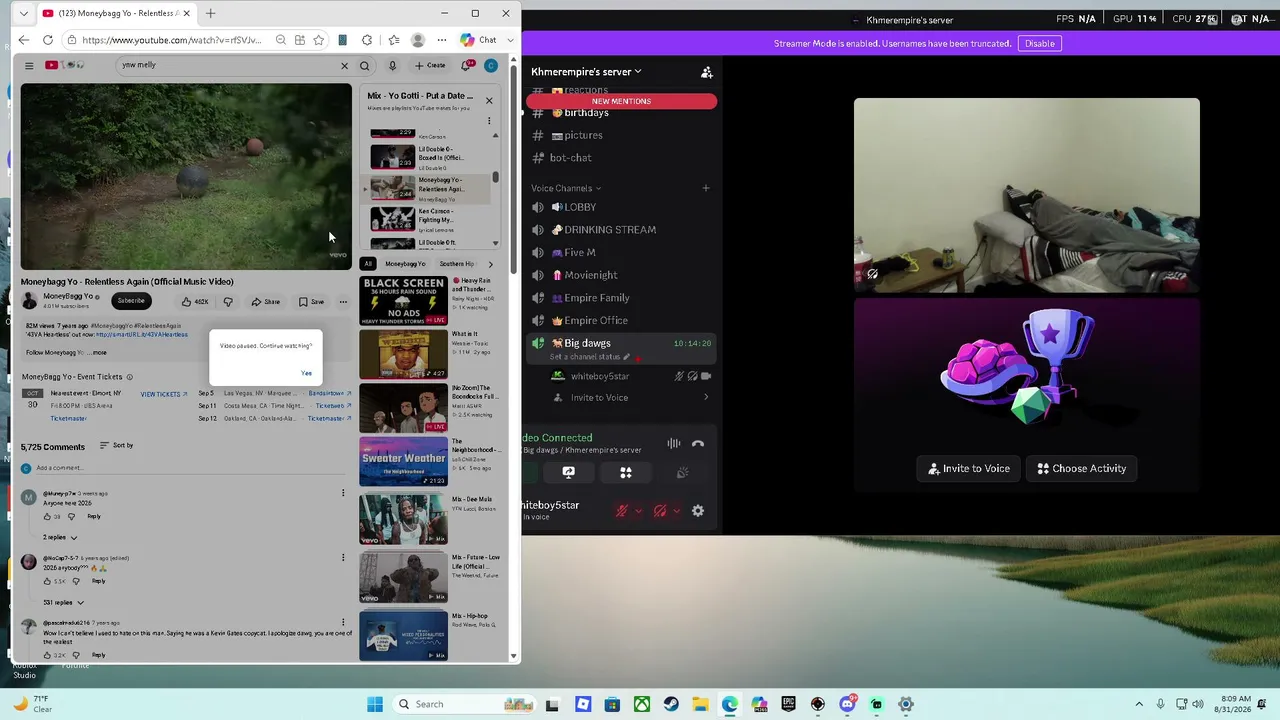This screenshot has width=1280, height=720.
Task: Open the browser extensions menu
Action: pos(367,40)
